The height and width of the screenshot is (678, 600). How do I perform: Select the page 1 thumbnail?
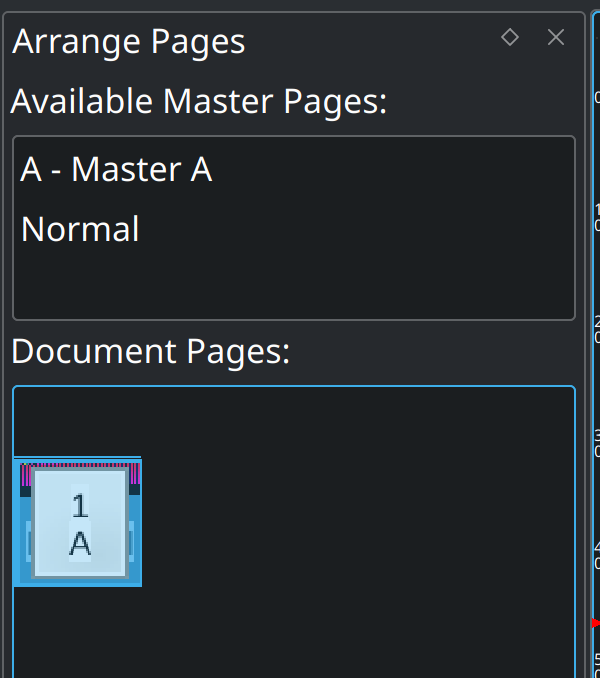pyautogui.click(x=78, y=523)
